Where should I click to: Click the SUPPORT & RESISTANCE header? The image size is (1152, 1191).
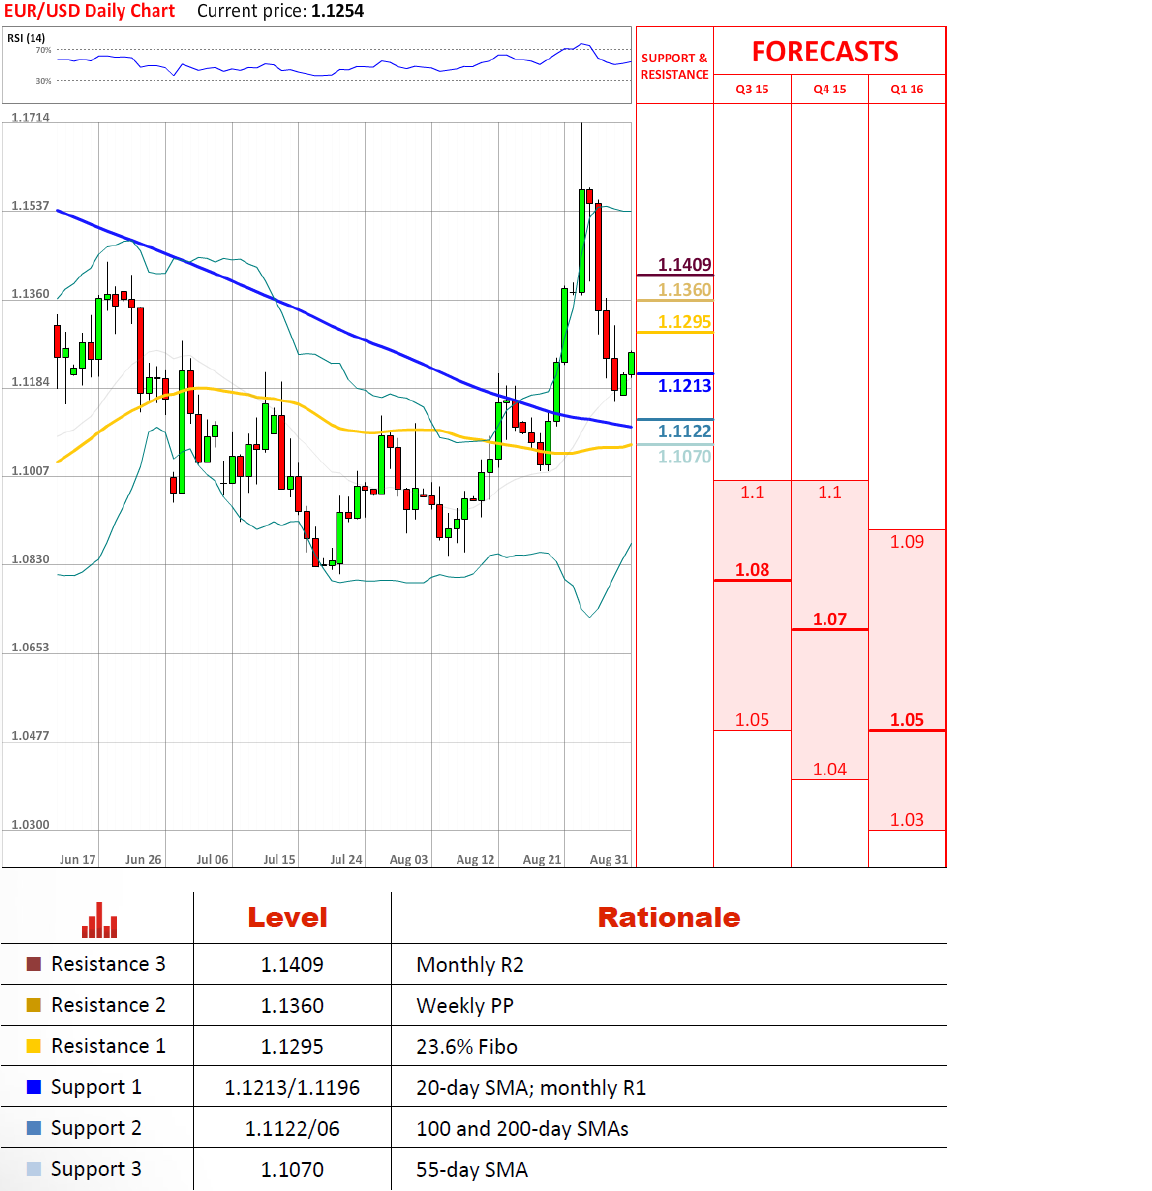tap(674, 66)
